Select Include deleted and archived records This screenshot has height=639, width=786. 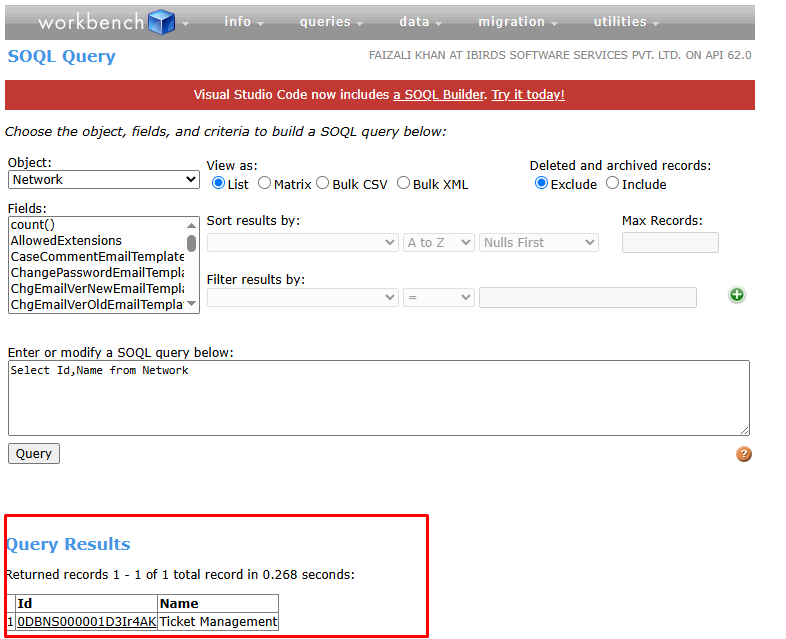coord(612,184)
